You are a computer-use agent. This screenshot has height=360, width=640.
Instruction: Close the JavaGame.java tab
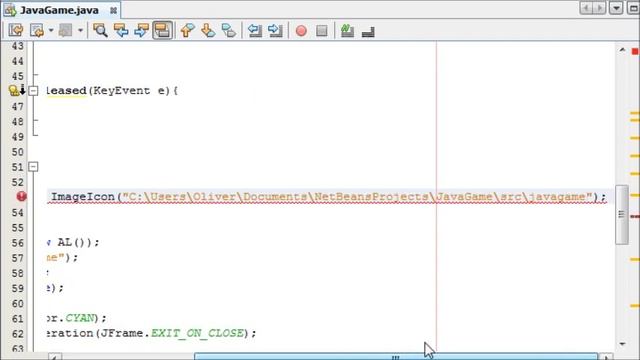(113, 11)
